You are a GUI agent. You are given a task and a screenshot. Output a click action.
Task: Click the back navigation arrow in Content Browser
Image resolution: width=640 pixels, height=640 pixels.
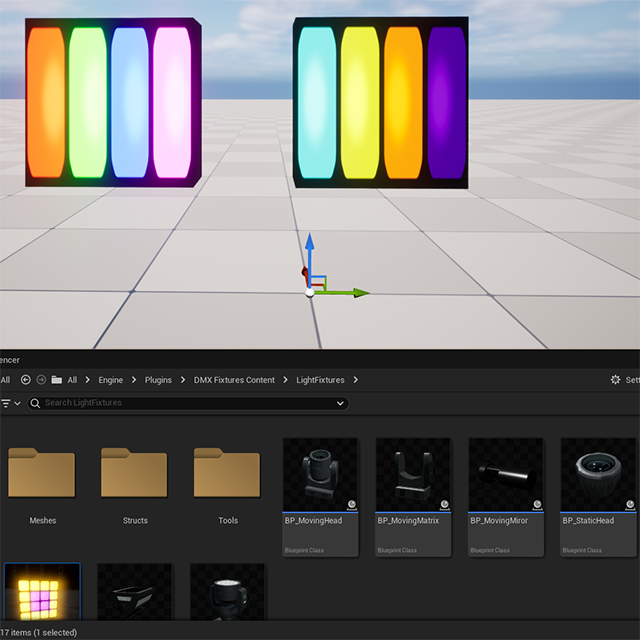coord(26,380)
